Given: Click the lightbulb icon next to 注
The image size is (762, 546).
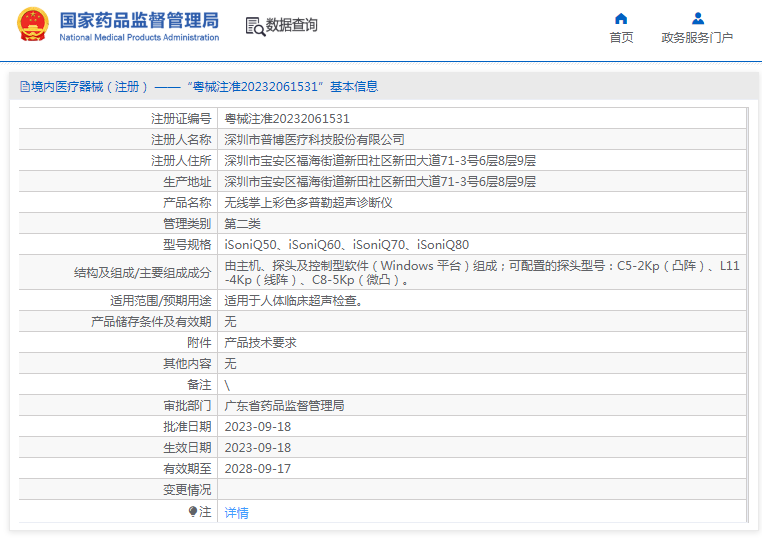Looking at the screenshot, I should [x=193, y=511].
